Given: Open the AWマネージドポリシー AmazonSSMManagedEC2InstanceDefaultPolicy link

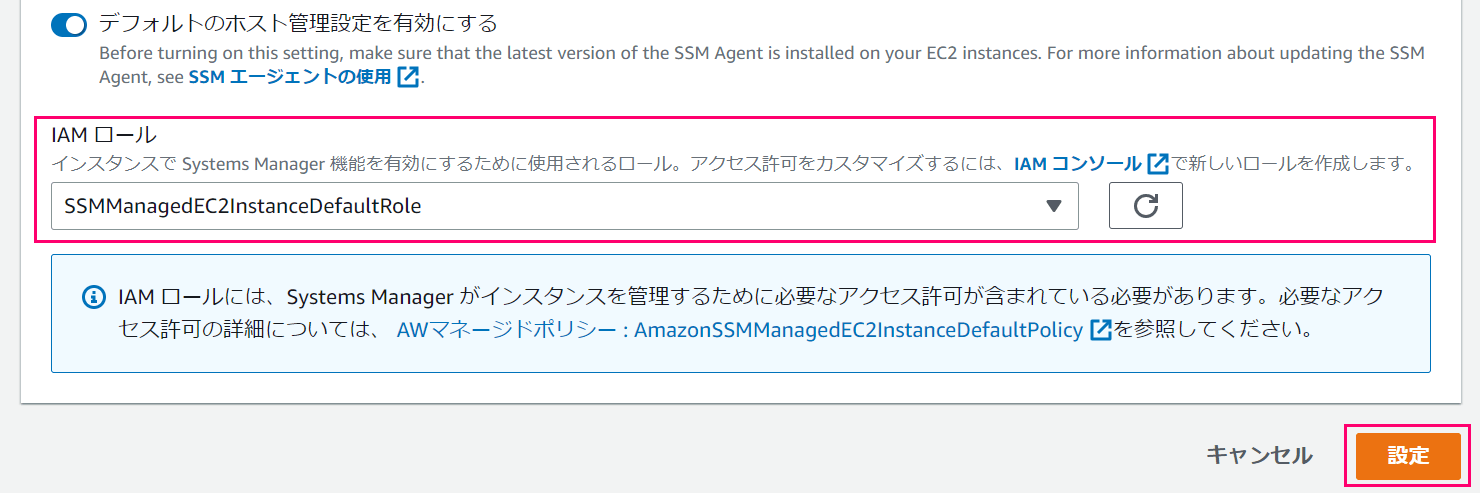Looking at the screenshot, I should 740,330.
